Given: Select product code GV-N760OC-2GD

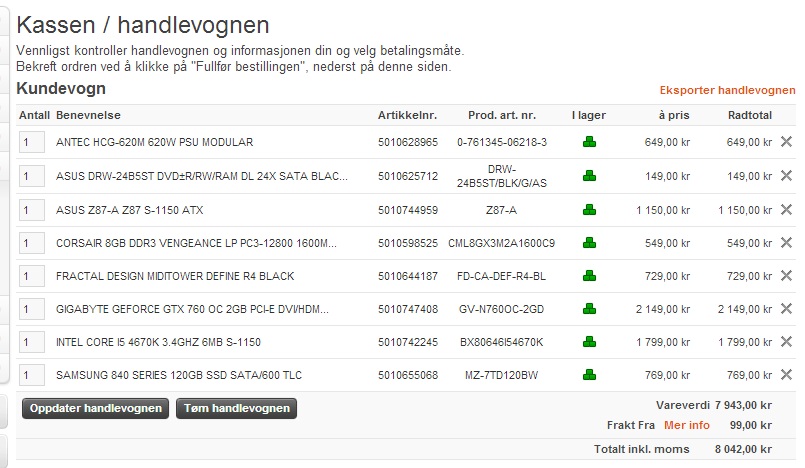Looking at the screenshot, I should tap(502, 309).
